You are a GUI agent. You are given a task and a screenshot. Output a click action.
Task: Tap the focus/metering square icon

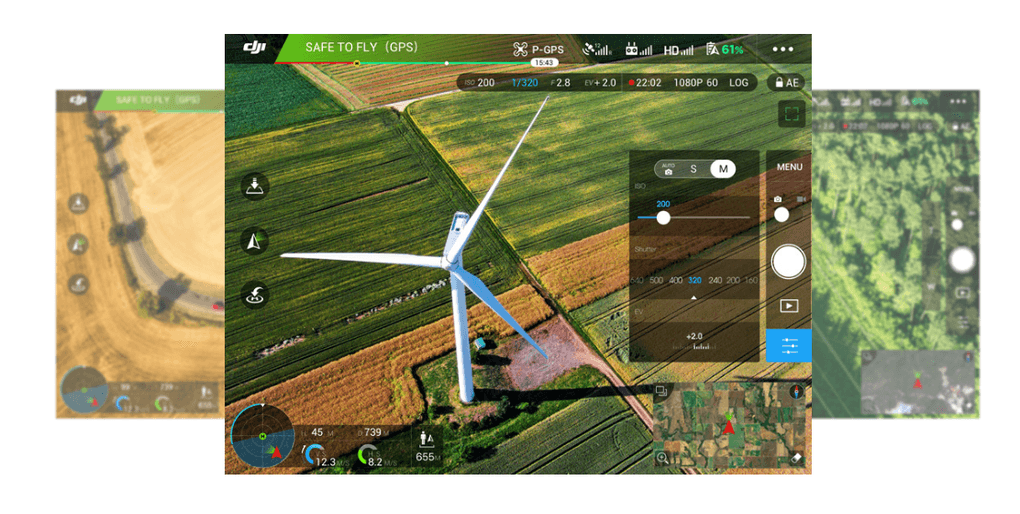(791, 113)
